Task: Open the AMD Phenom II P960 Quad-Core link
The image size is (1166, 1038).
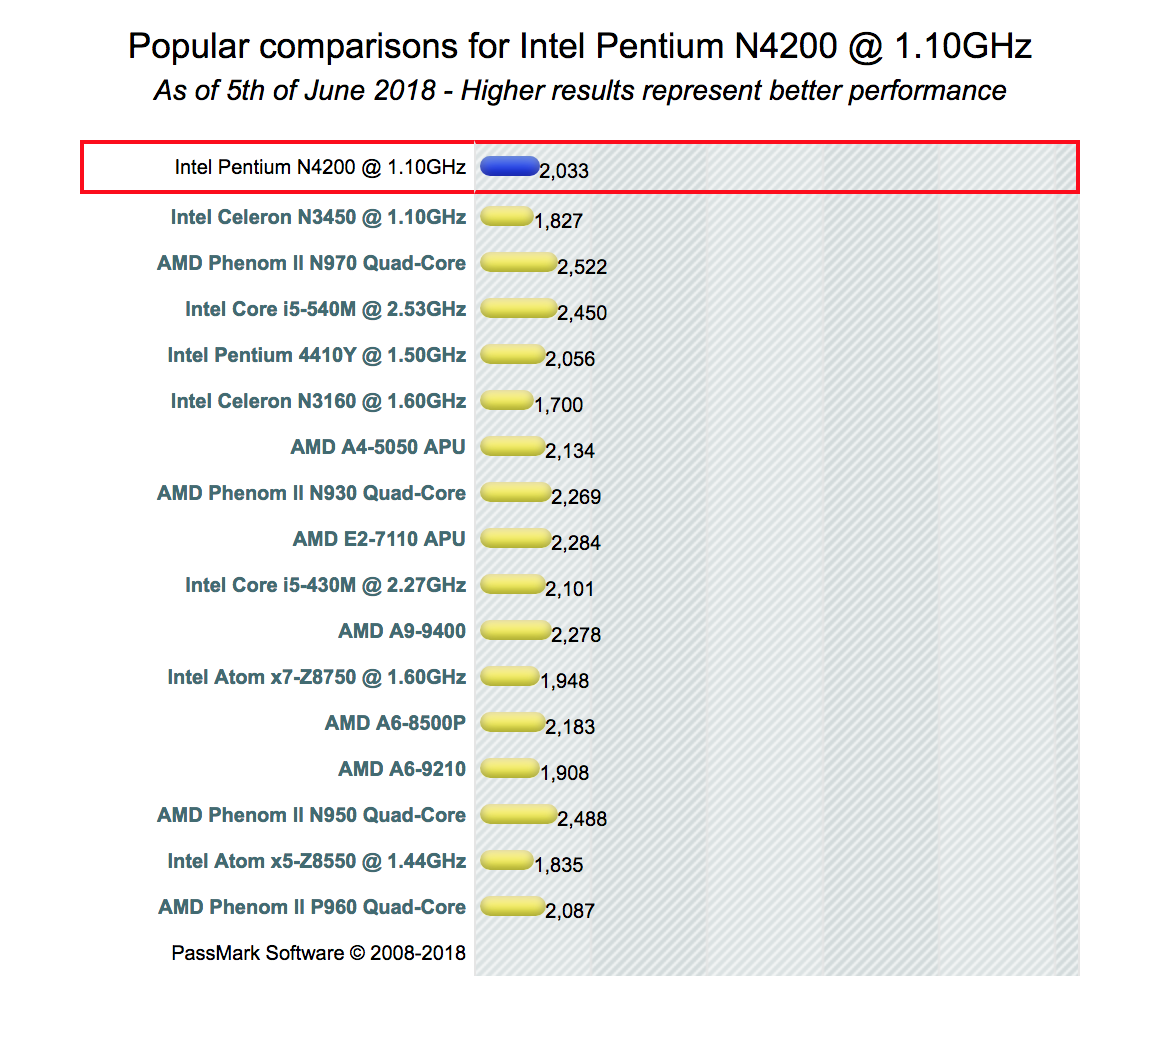Action: point(312,907)
